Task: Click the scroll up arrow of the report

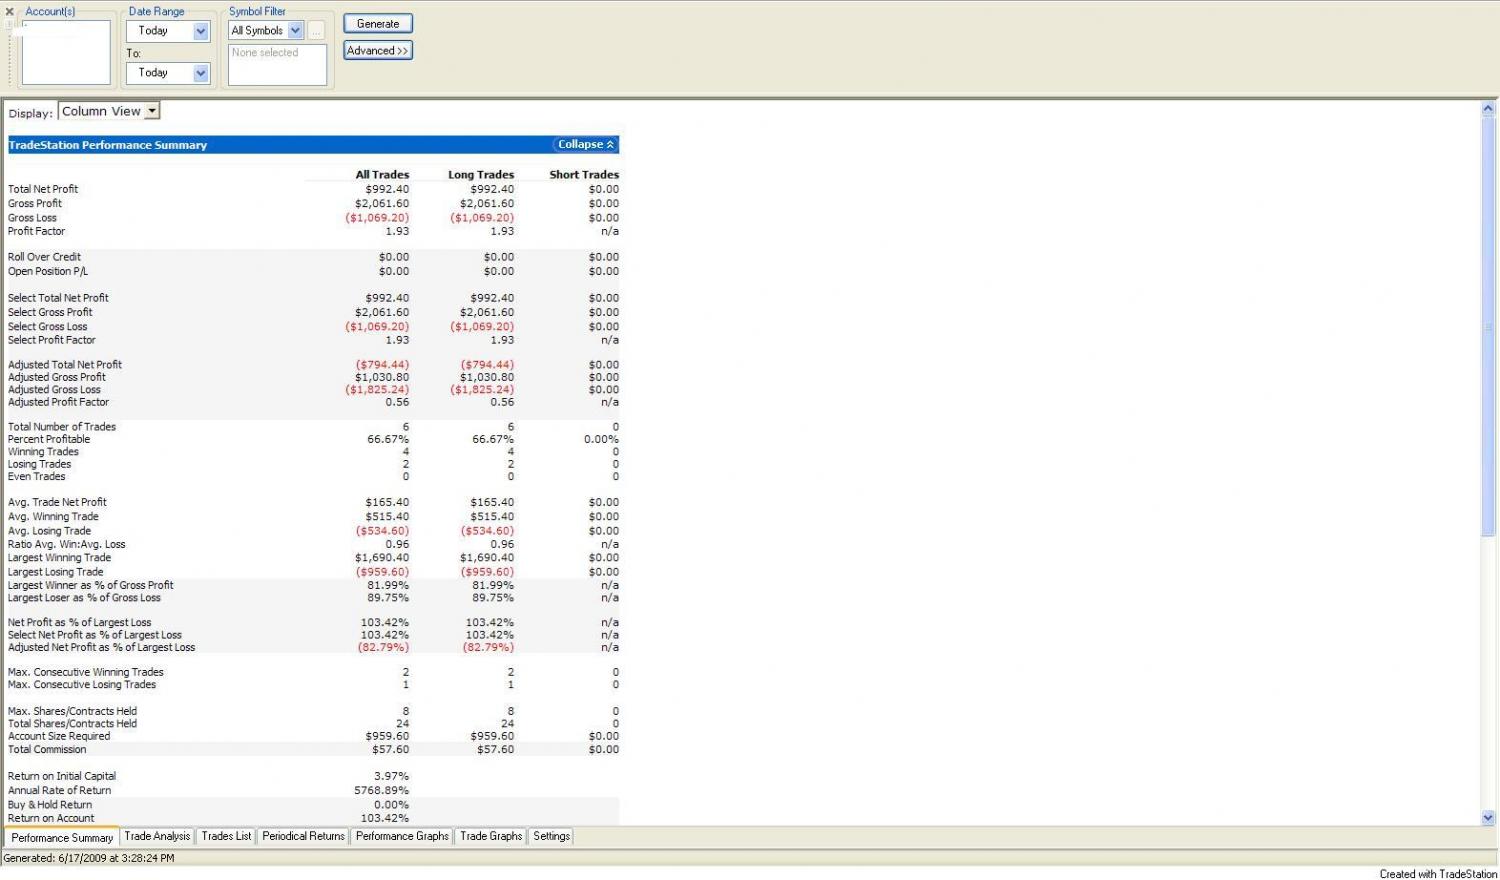Action: 1488,108
